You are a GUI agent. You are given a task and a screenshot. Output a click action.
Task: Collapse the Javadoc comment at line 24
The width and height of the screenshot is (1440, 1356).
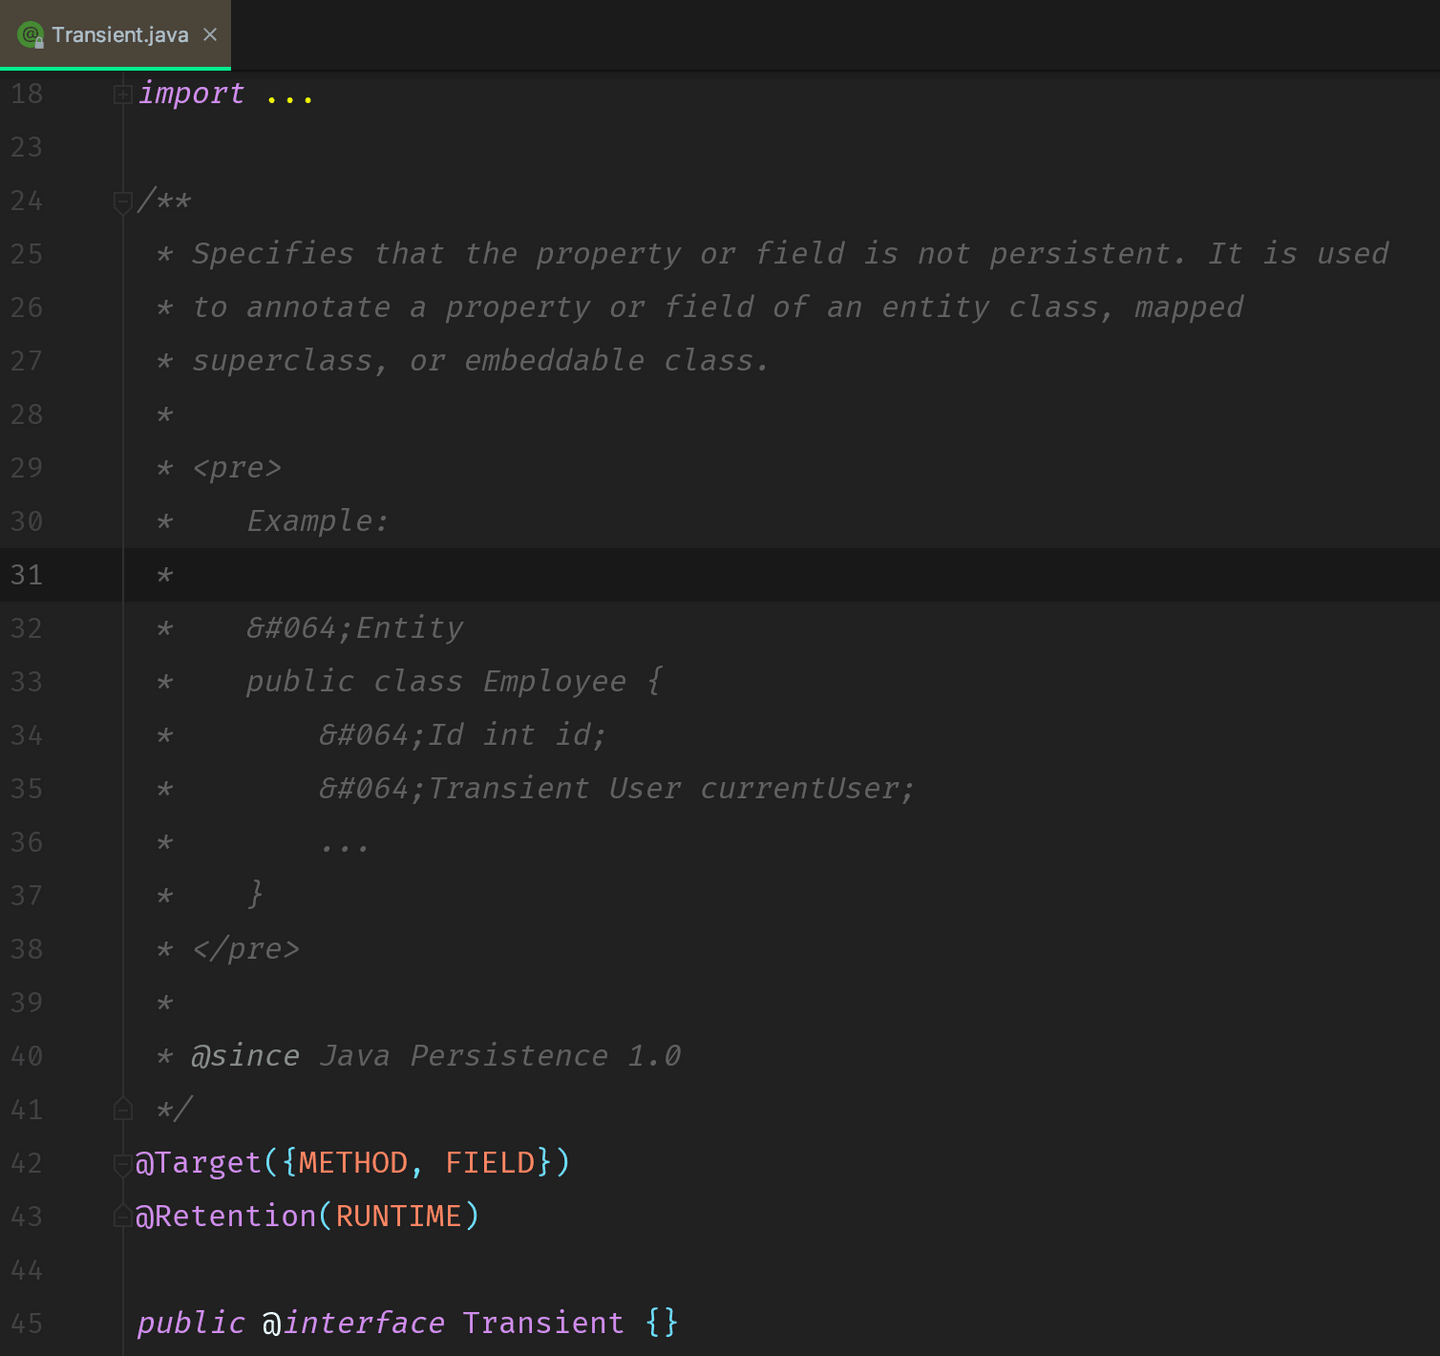tap(123, 201)
